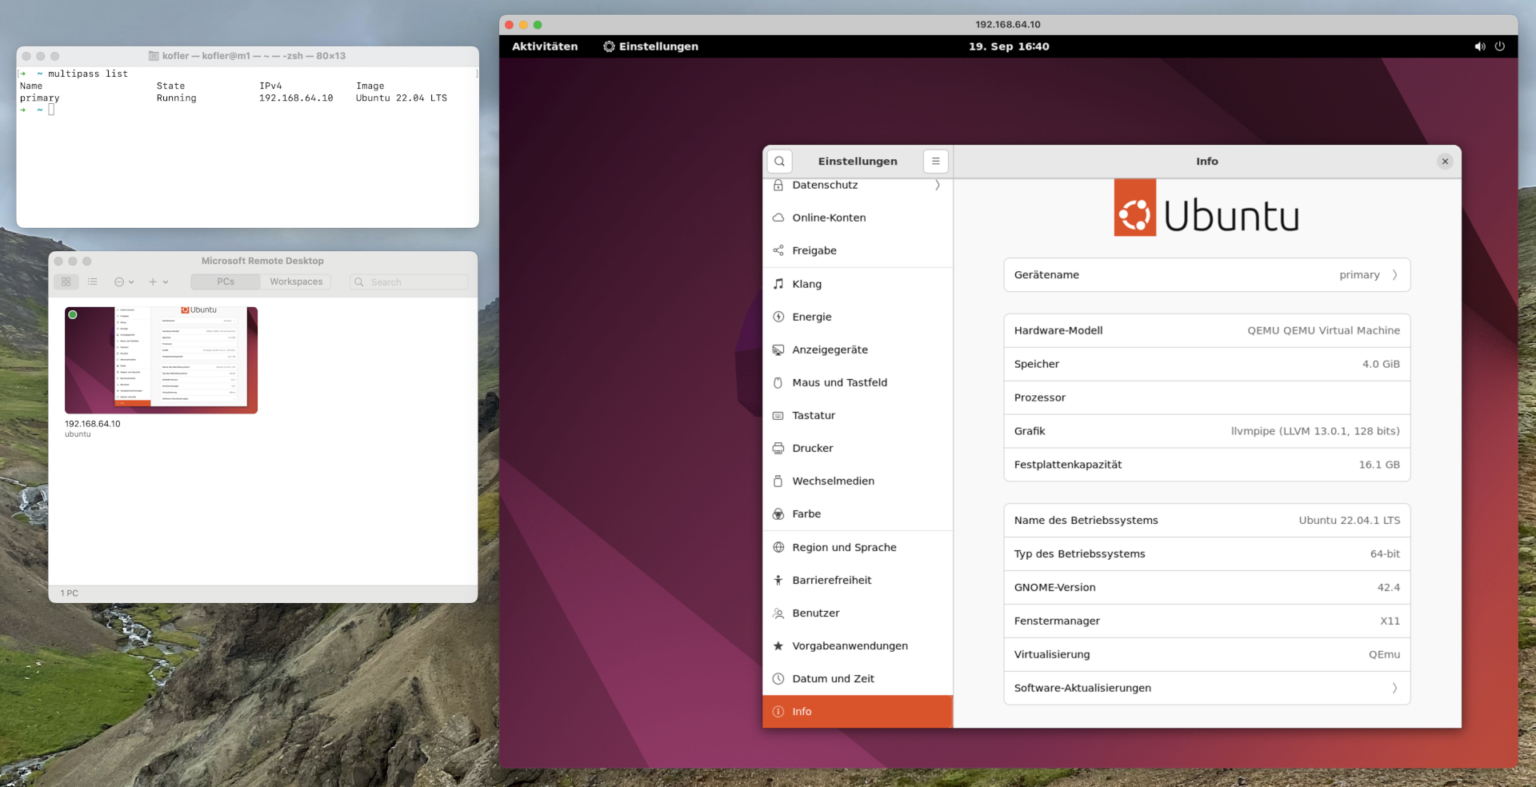Open Anzeigegeräte settings
The image size is (1536, 787).
pyautogui.click(x=778, y=349)
